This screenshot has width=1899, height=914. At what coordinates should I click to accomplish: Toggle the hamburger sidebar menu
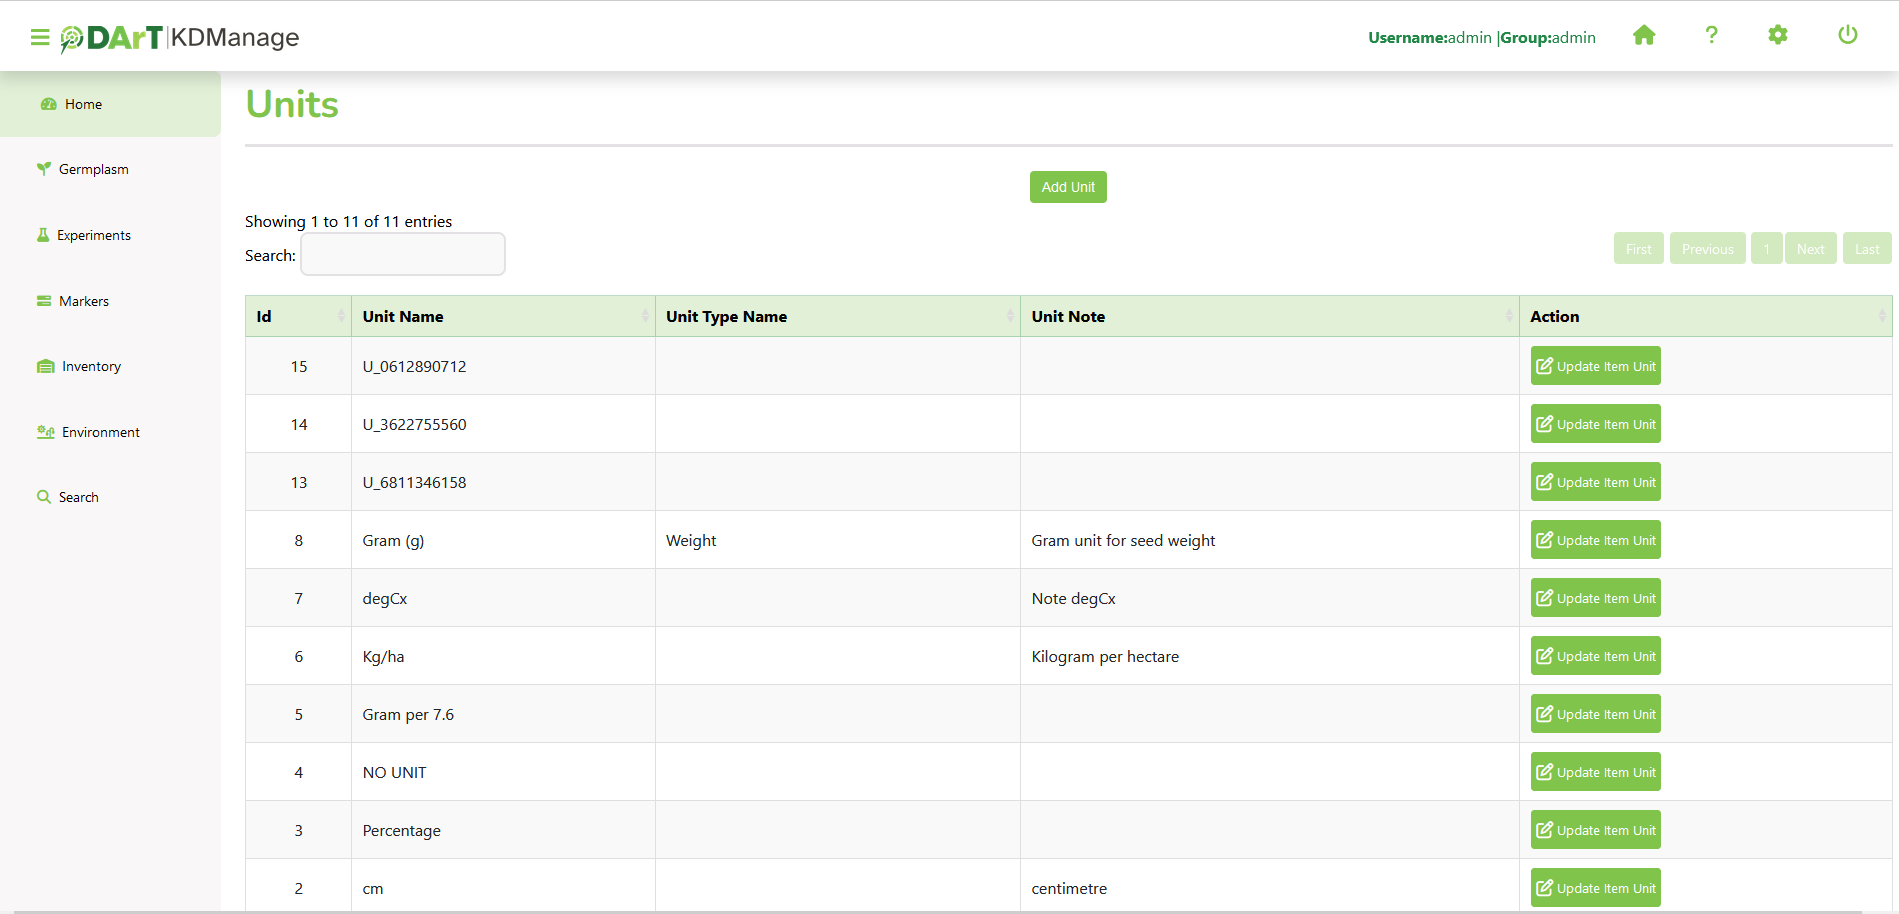pyautogui.click(x=40, y=38)
